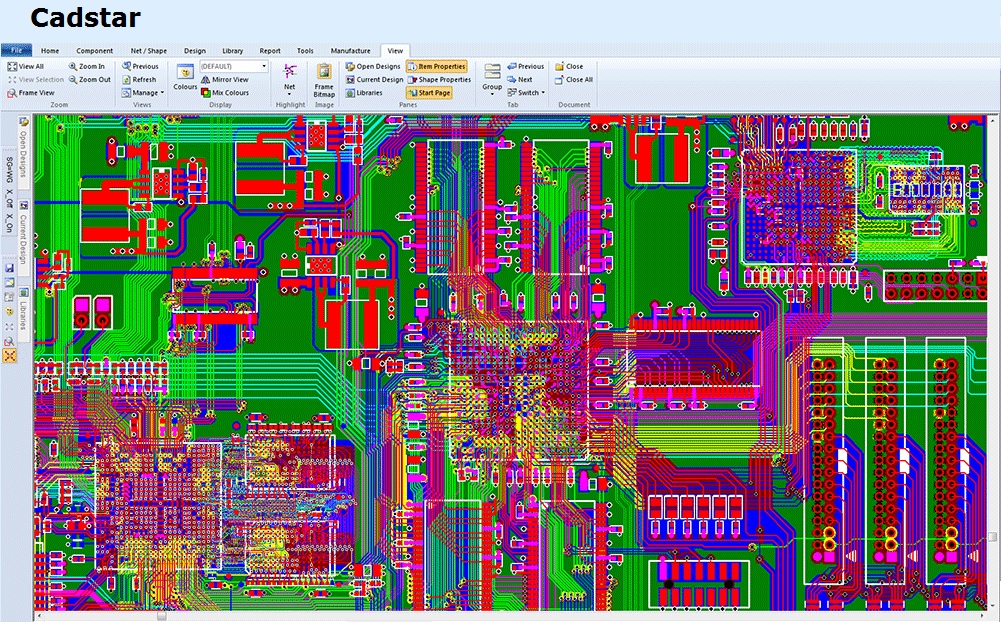Click the frame view magnifier in left toolbar
1001x622 pixels.
9,342
